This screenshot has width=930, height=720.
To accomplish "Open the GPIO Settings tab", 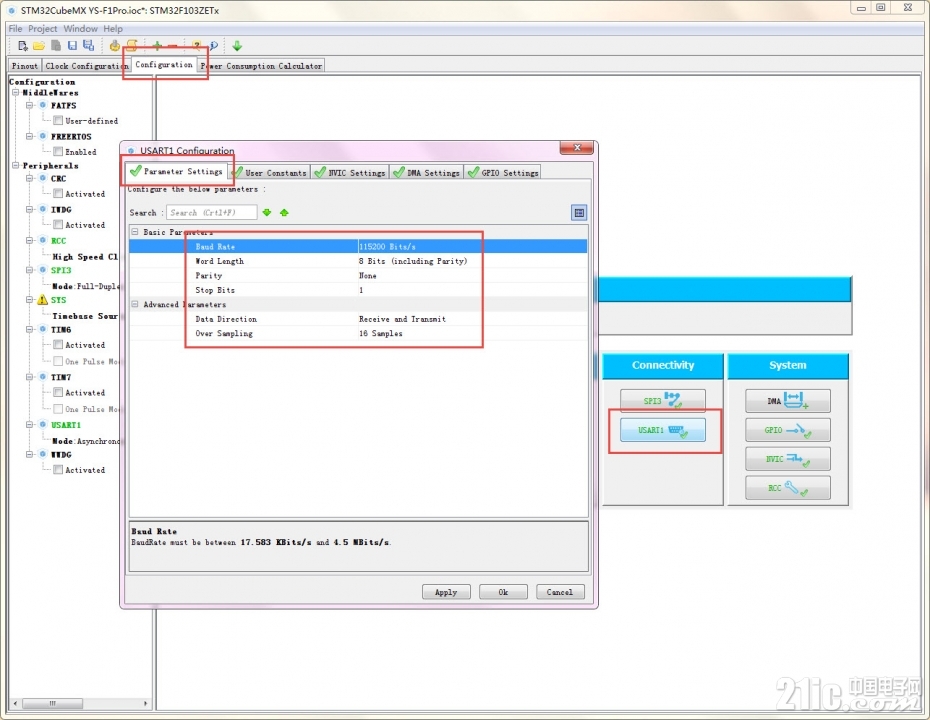I will [x=502, y=173].
